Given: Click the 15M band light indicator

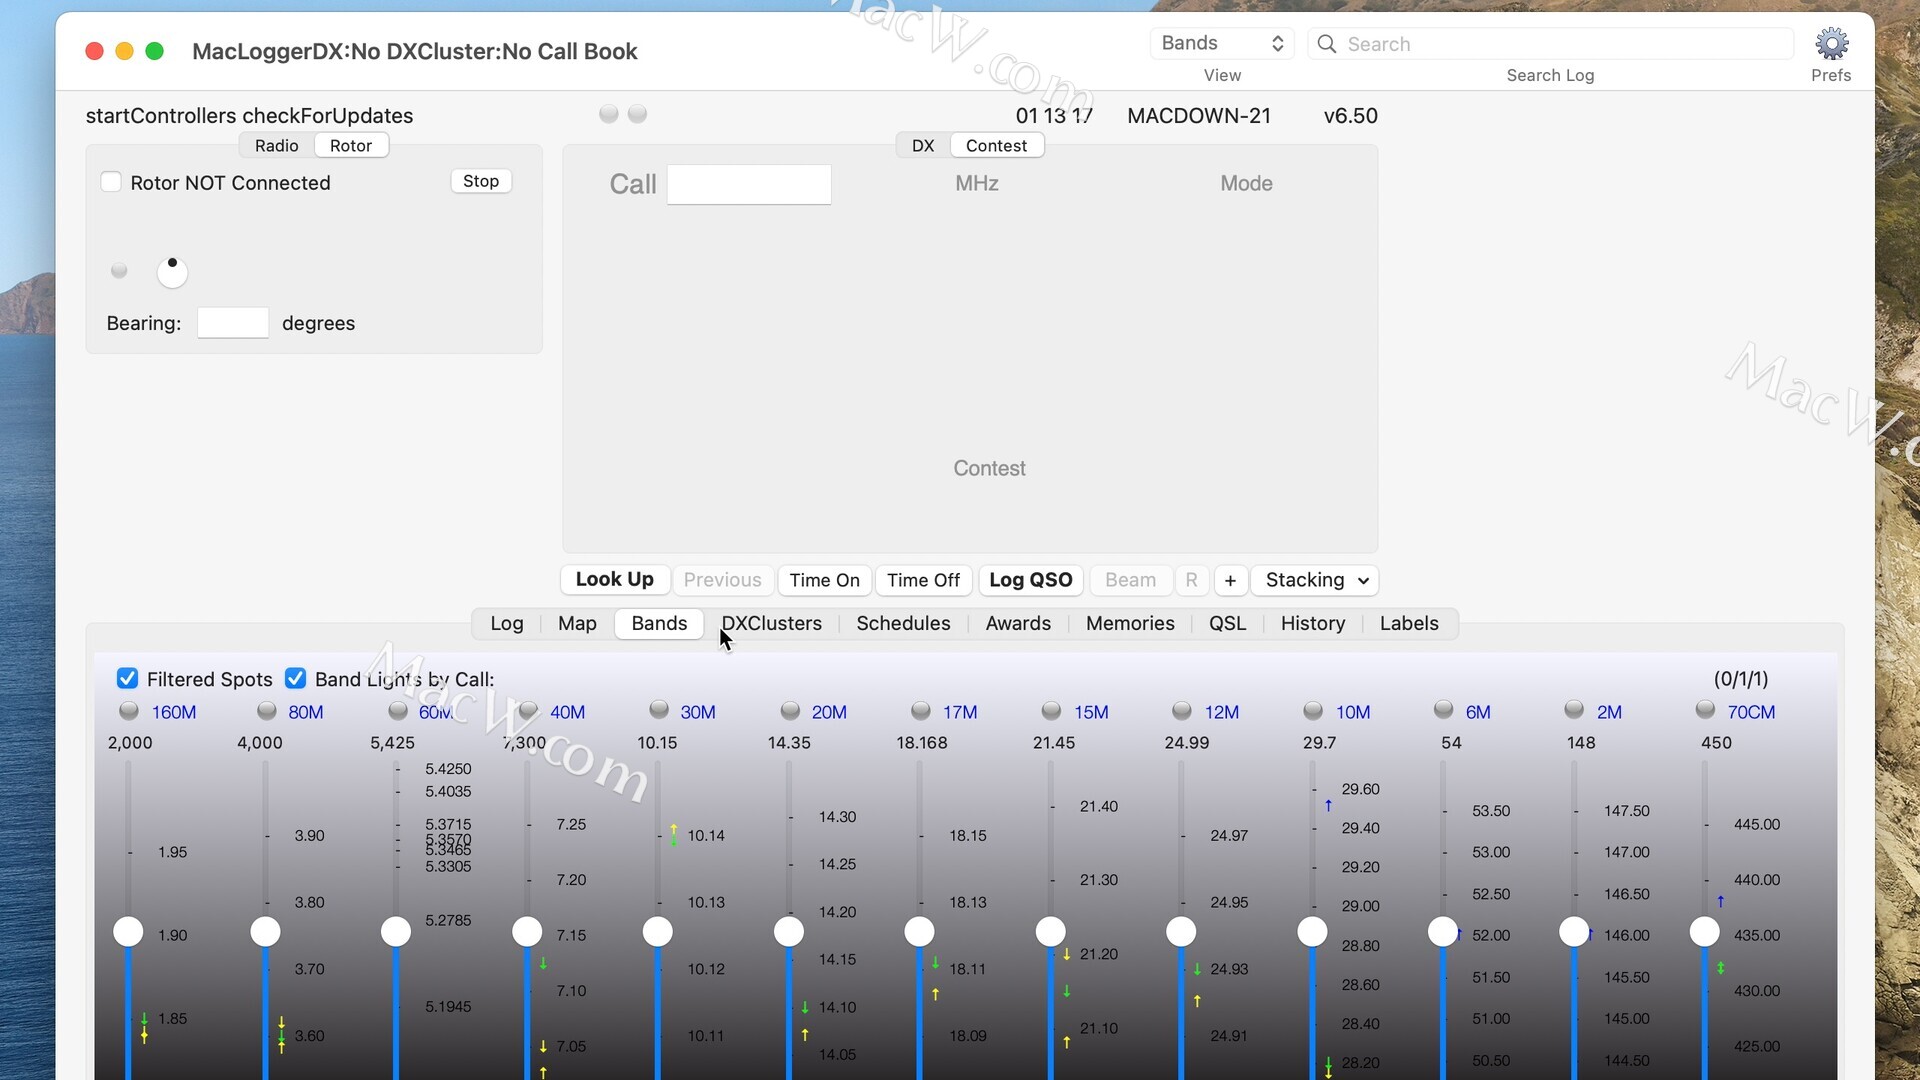Looking at the screenshot, I should (1051, 711).
